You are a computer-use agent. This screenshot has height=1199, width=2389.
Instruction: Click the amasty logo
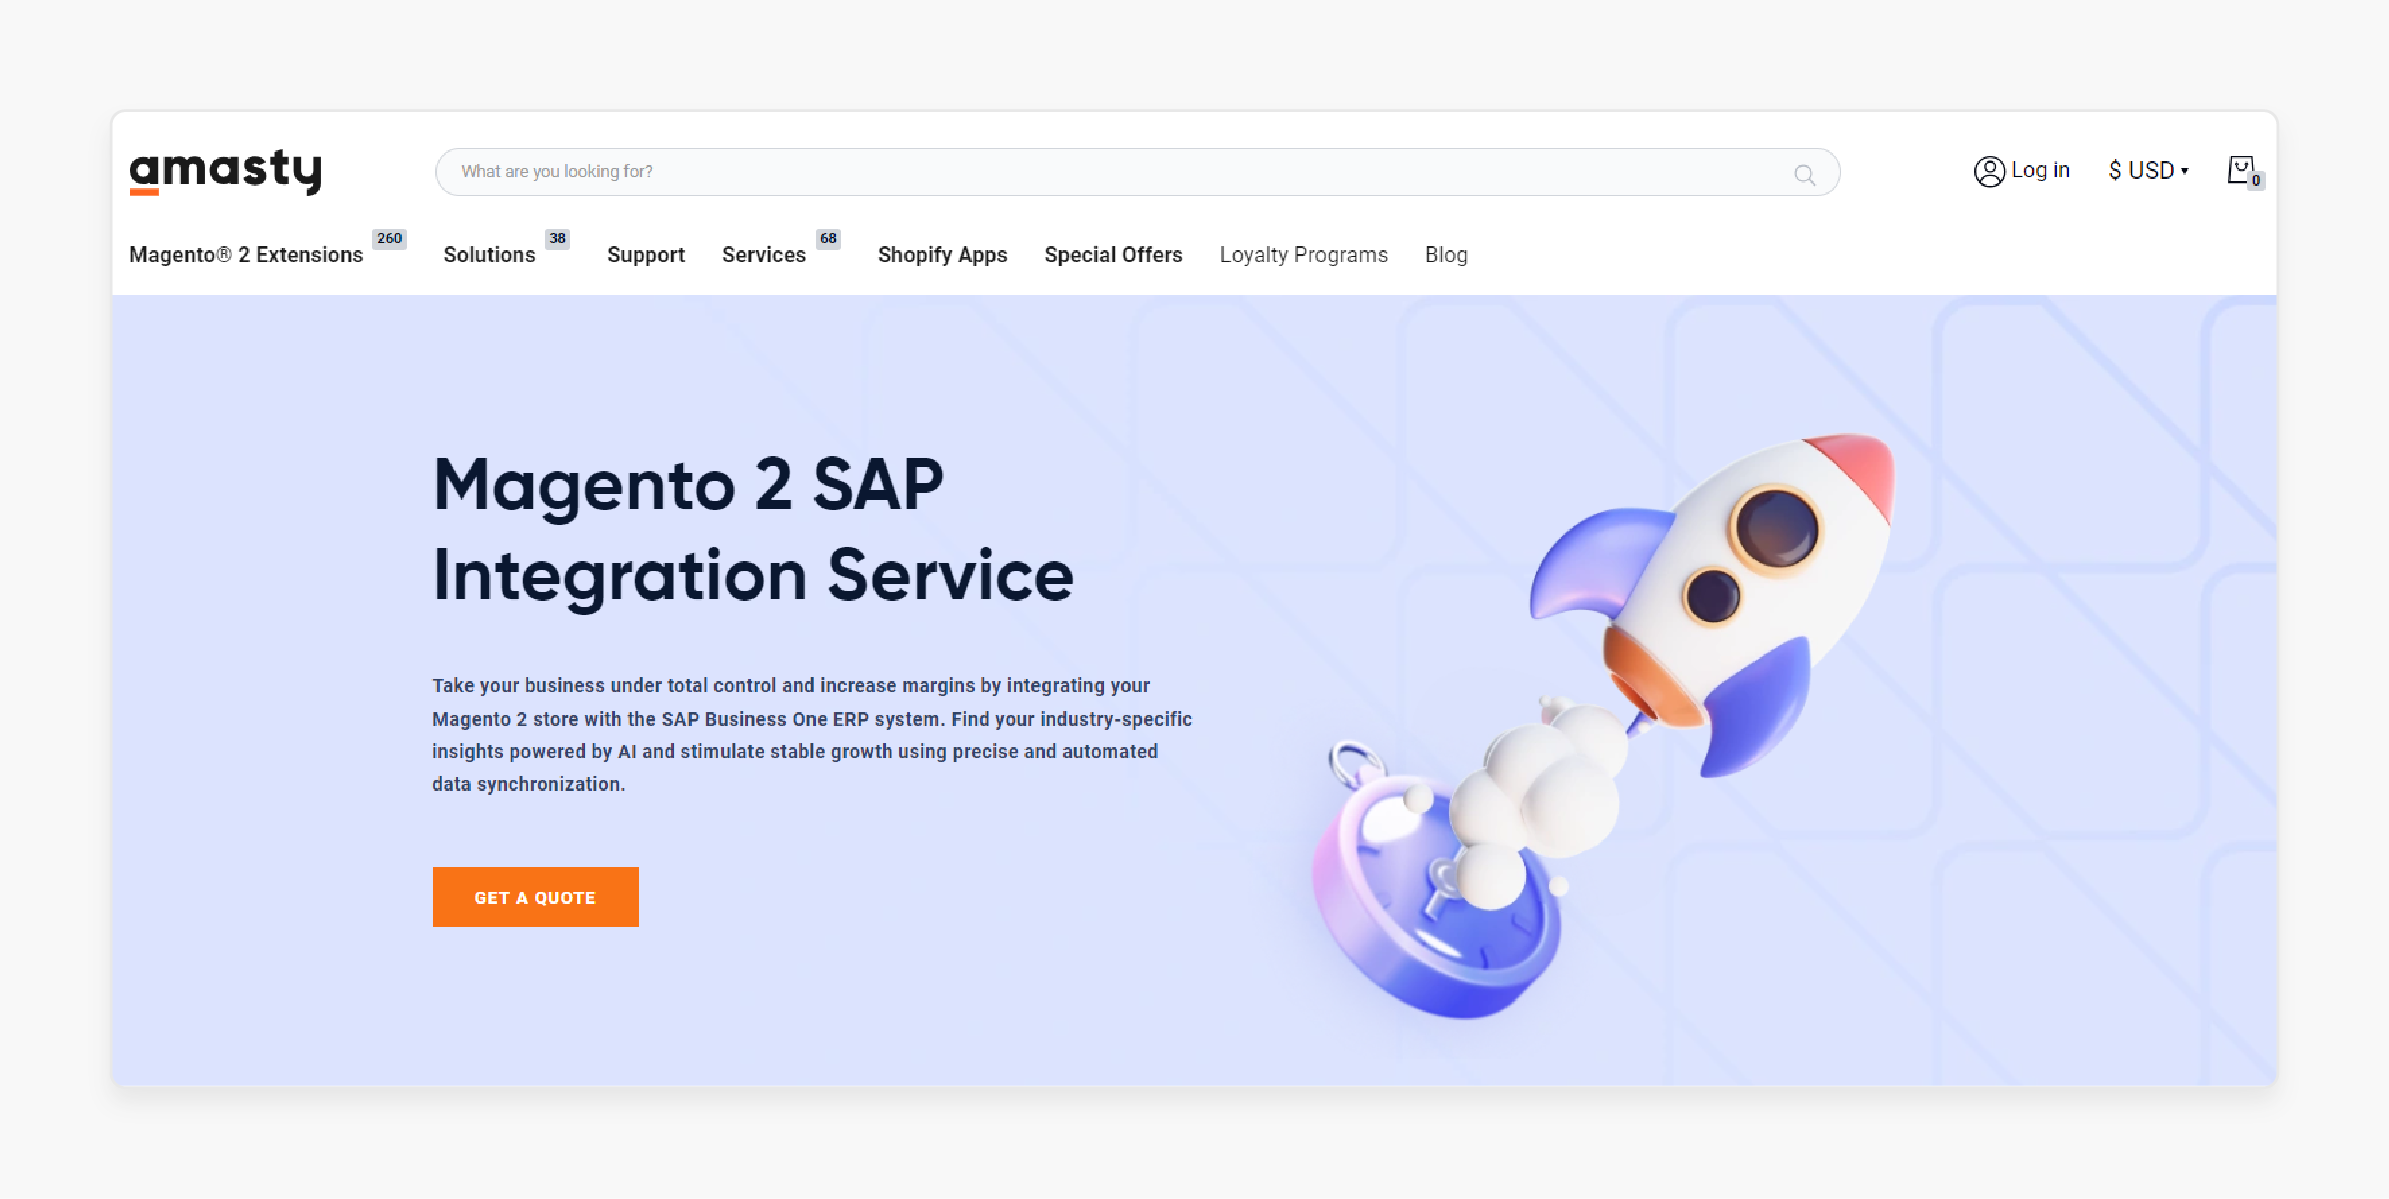pyautogui.click(x=225, y=171)
